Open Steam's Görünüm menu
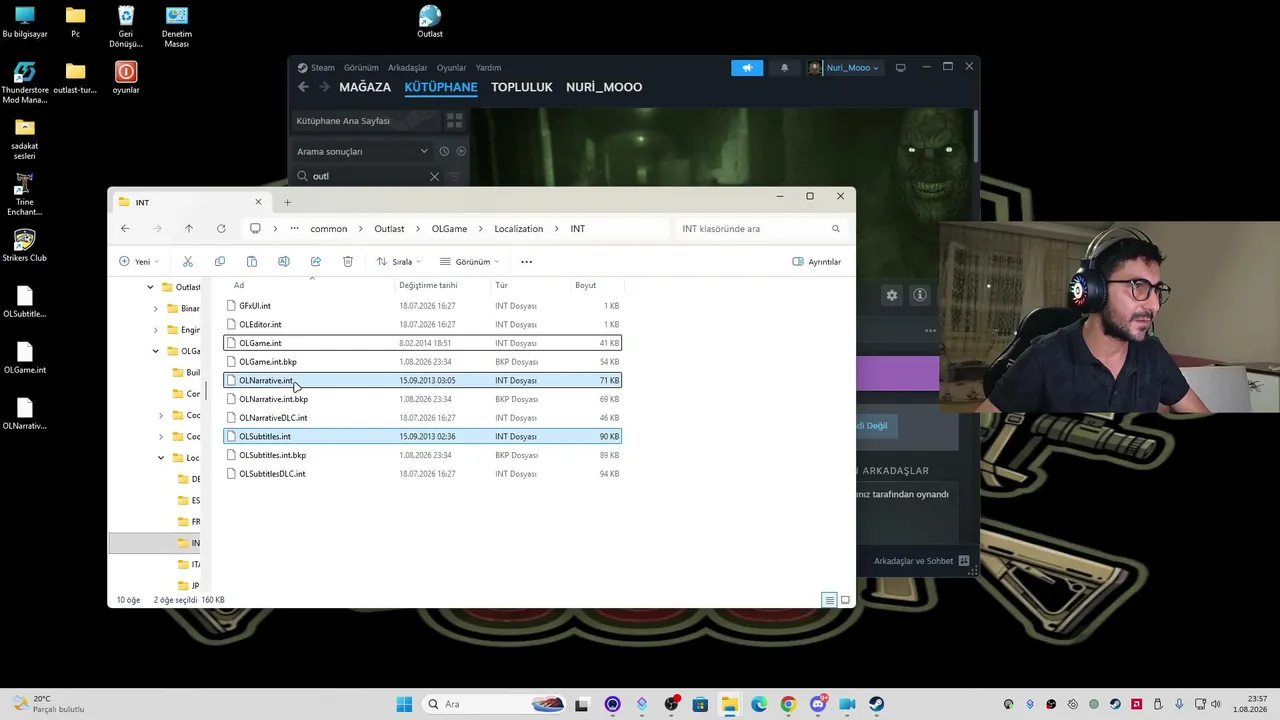1280x720 pixels. pos(361,68)
